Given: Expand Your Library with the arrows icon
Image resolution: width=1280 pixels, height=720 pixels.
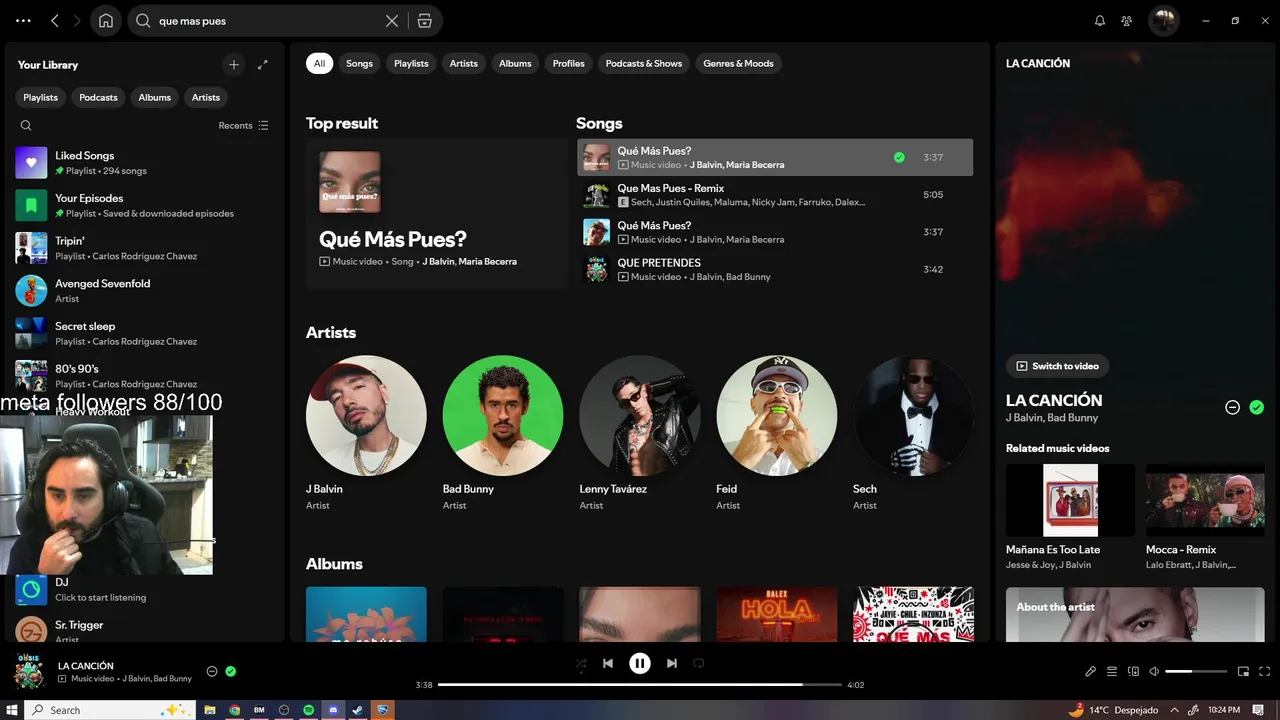Looking at the screenshot, I should pos(263,65).
